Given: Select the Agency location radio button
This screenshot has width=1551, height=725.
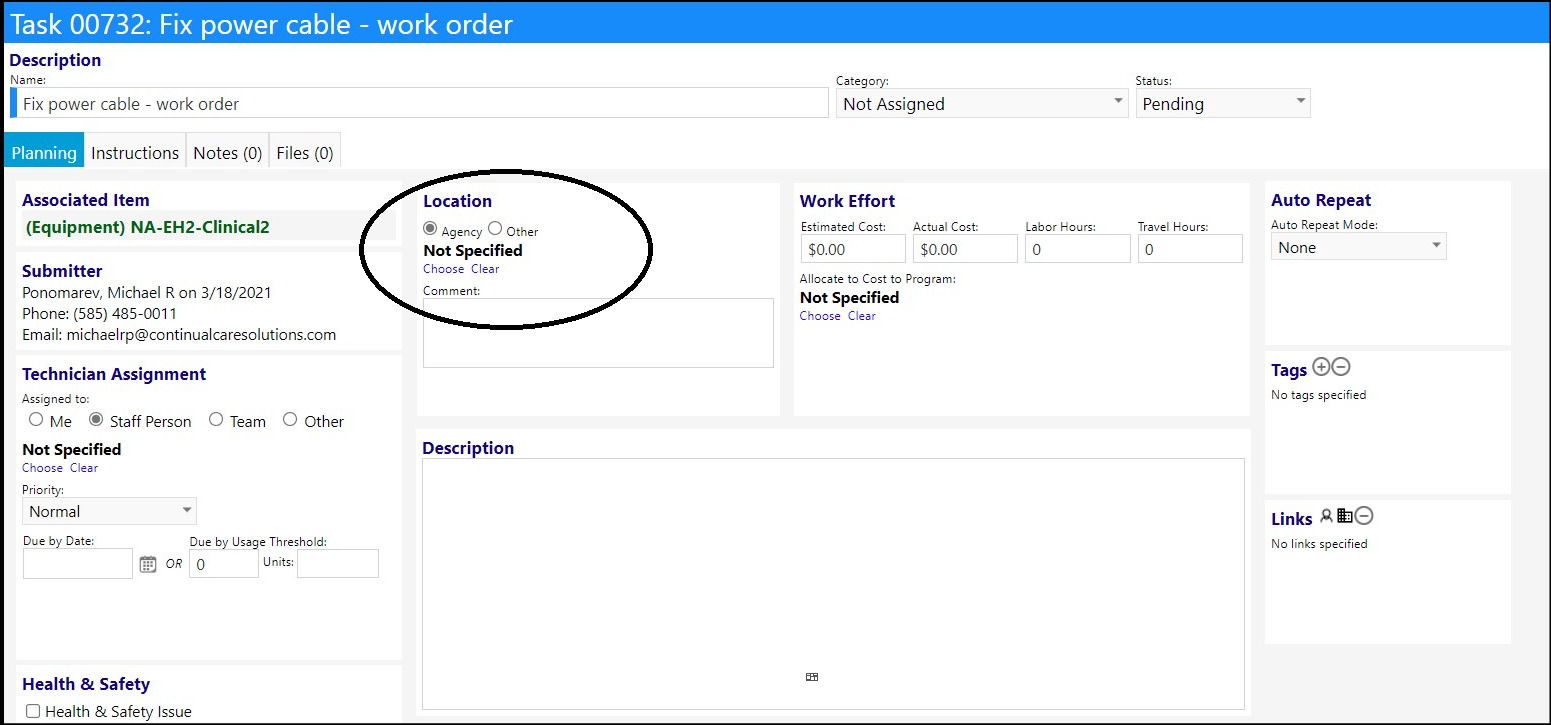Looking at the screenshot, I should (431, 229).
